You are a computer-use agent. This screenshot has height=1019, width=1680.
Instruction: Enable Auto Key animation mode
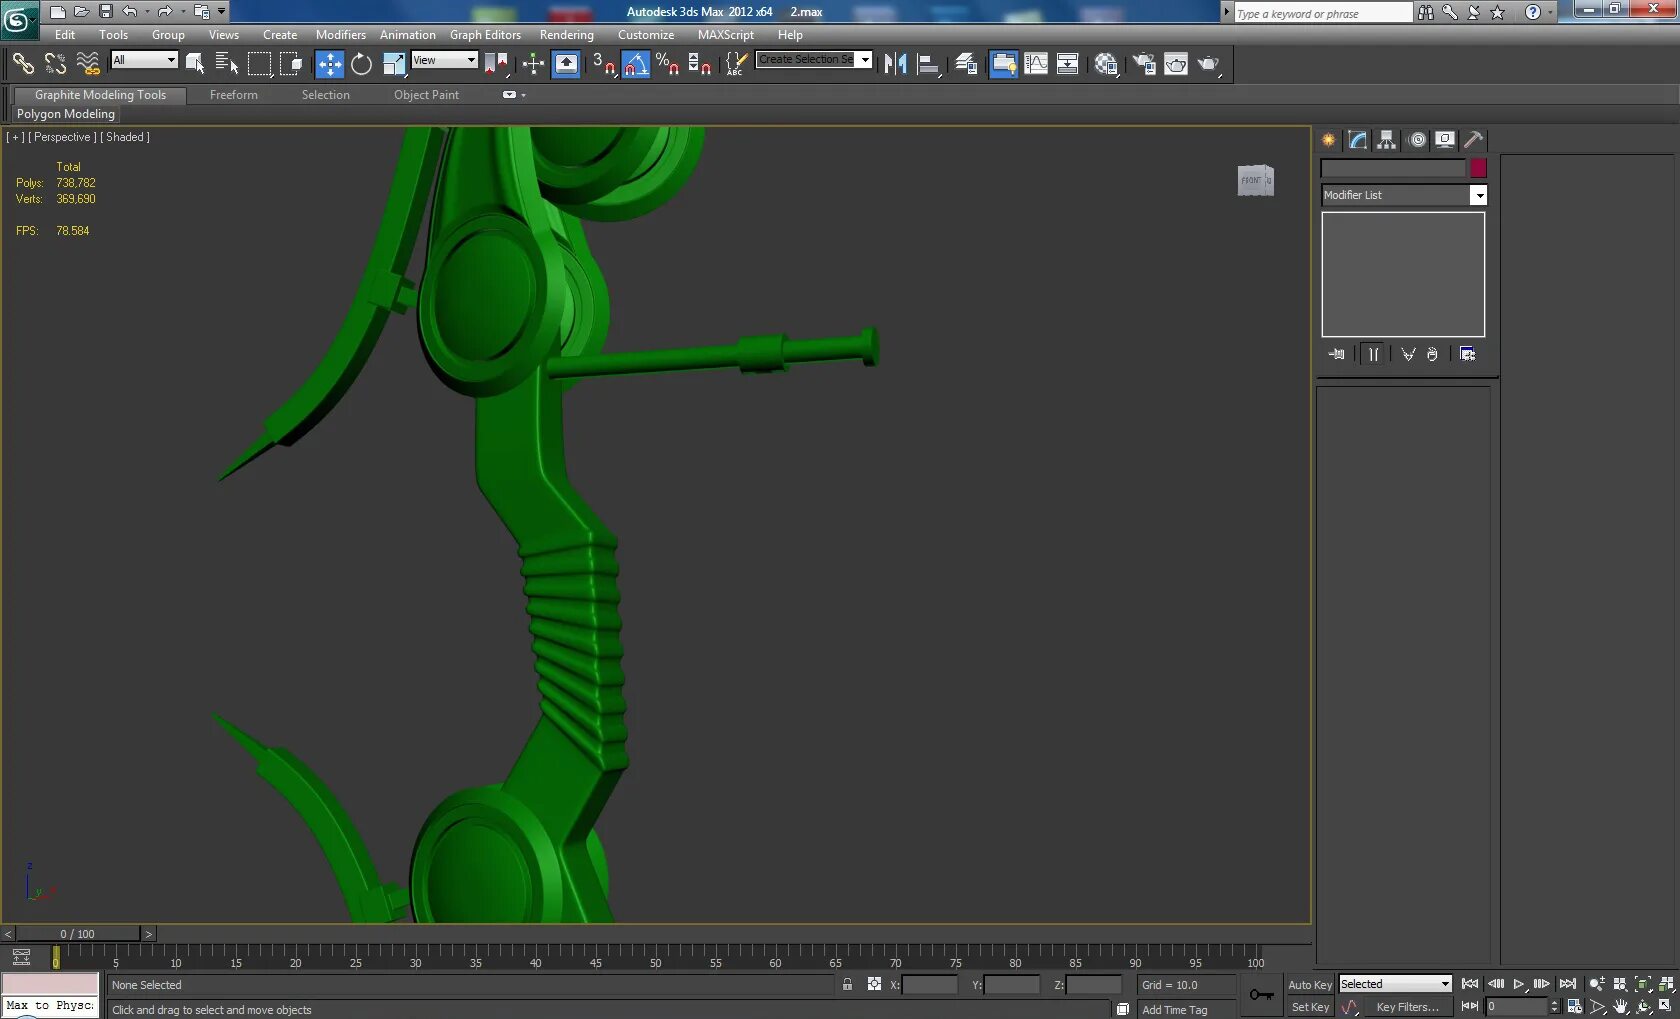(x=1308, y=984)
